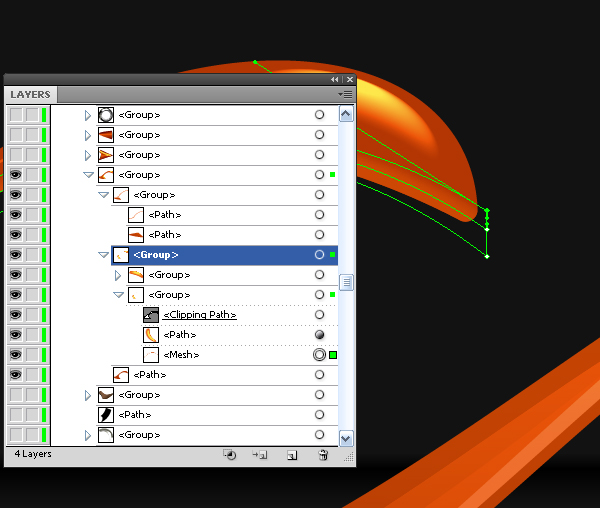Click the Mesh row thumbnail
Viewport: 600px width, 508px height.
151,355
